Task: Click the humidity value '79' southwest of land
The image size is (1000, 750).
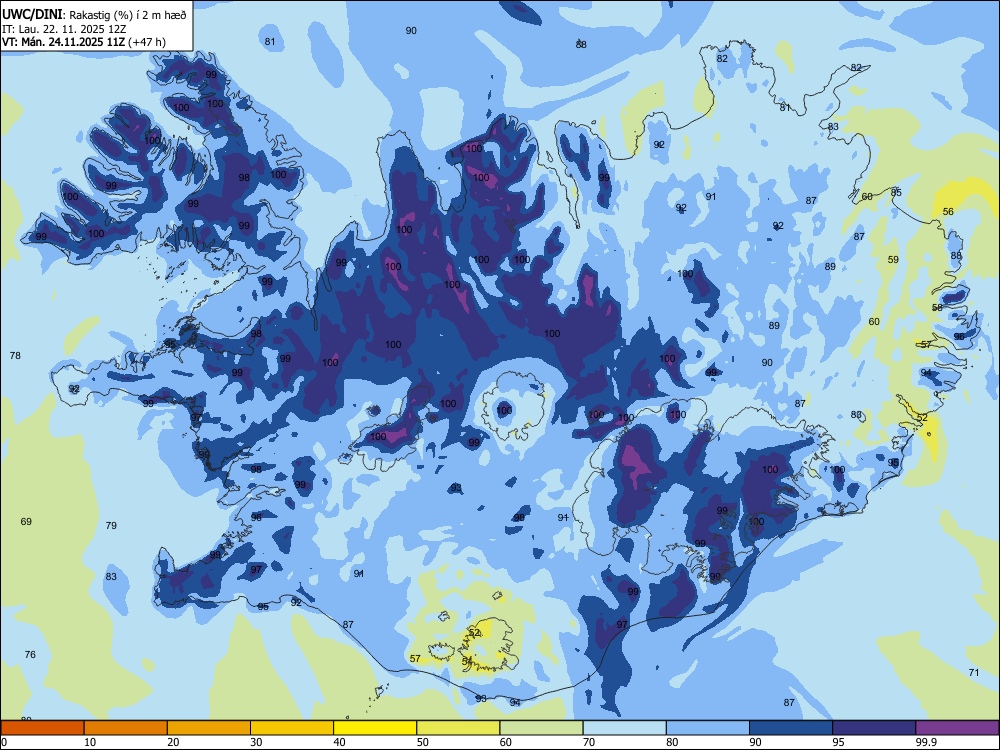Action: coord(111,526)
